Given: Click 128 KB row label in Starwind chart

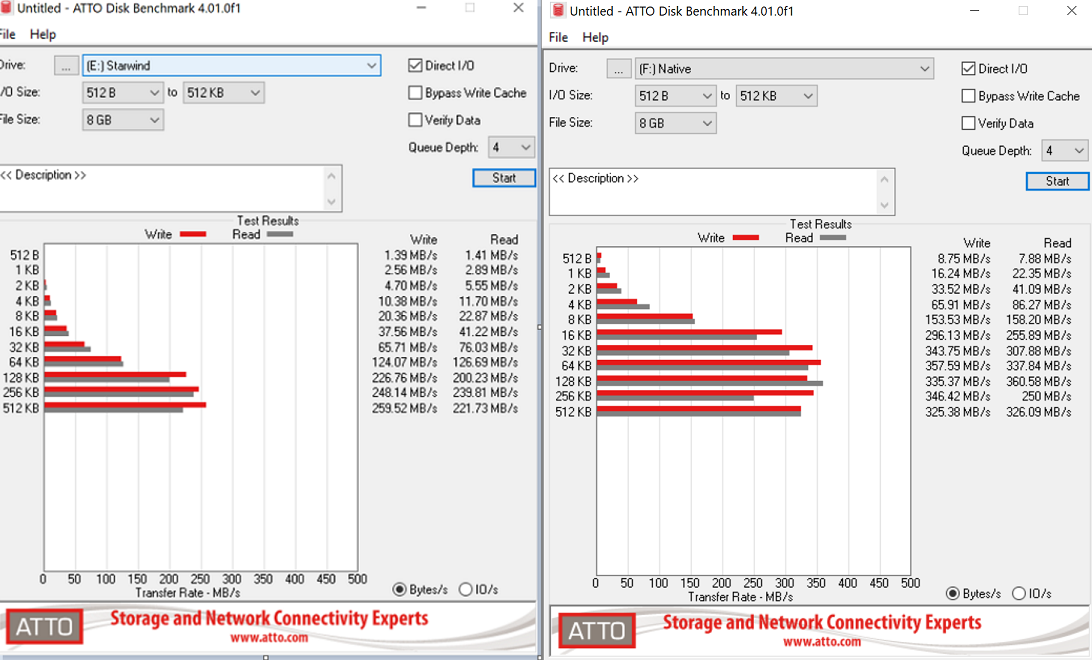Looking at the screenshot, I should pos(21,378).
